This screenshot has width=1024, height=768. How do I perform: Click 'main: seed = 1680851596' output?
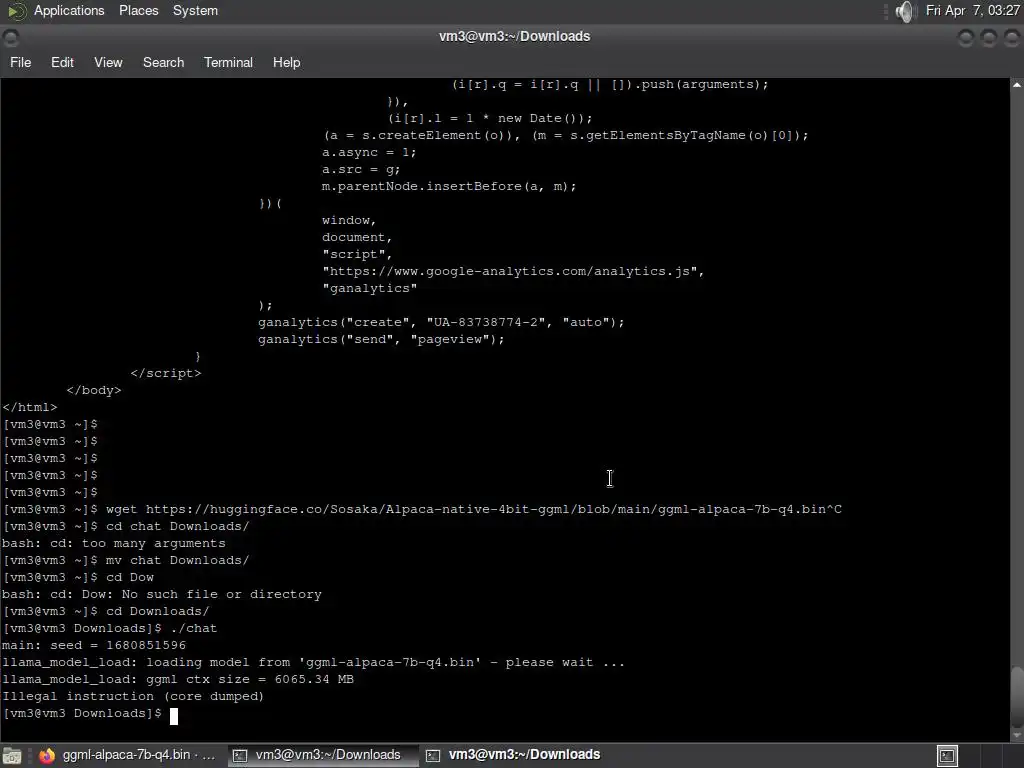pos(94,645)
